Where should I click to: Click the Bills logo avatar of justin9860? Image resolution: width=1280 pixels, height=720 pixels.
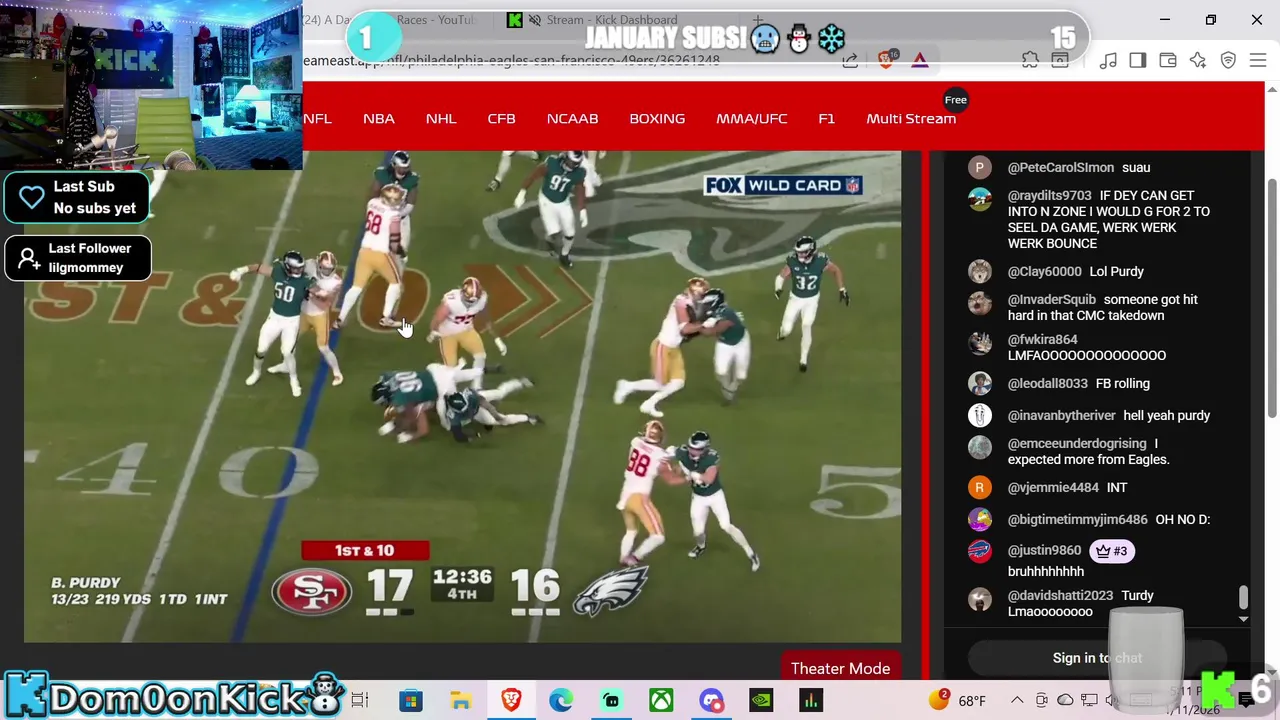[x=979, y=551]
